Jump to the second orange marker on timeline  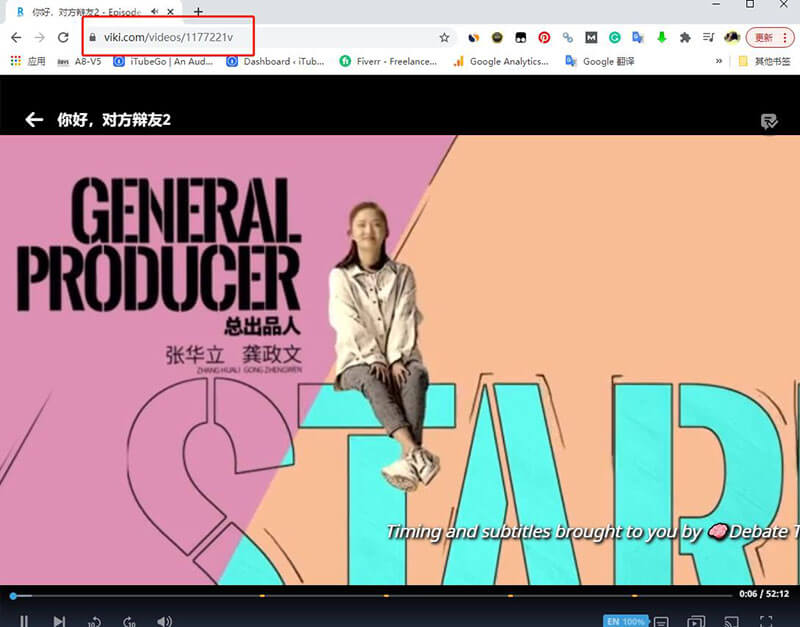click(386, 595)
